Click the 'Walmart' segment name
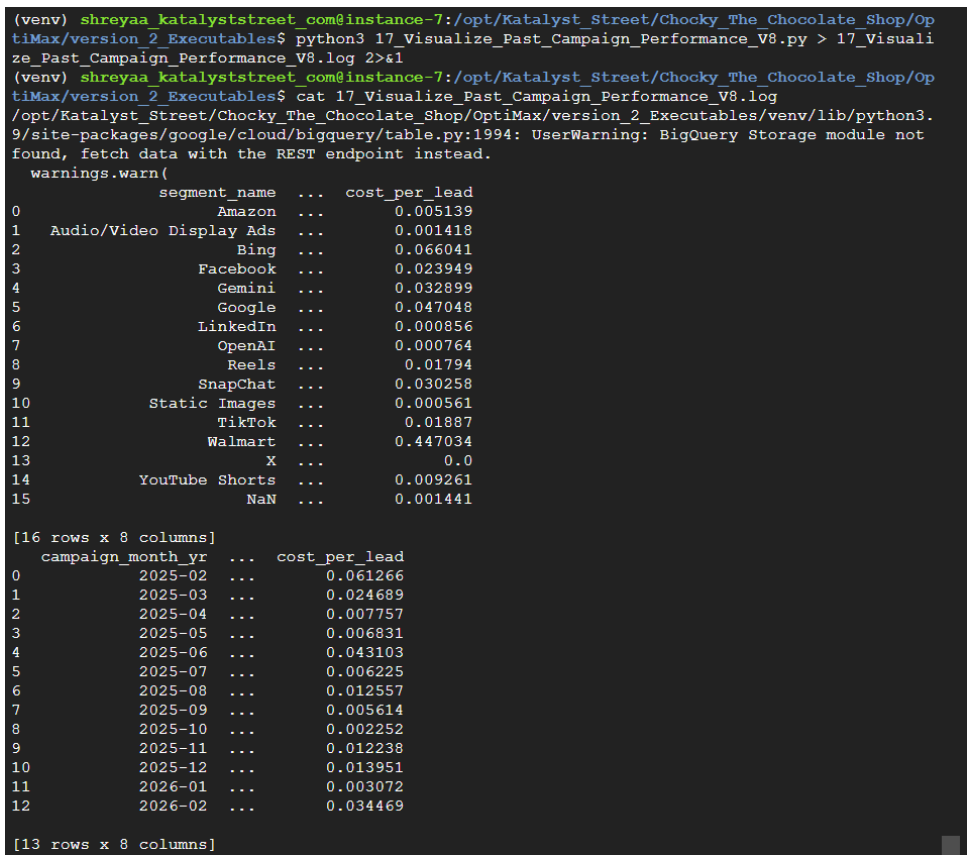The height and width of the screenshot is (857, 972). coord(241,442)
